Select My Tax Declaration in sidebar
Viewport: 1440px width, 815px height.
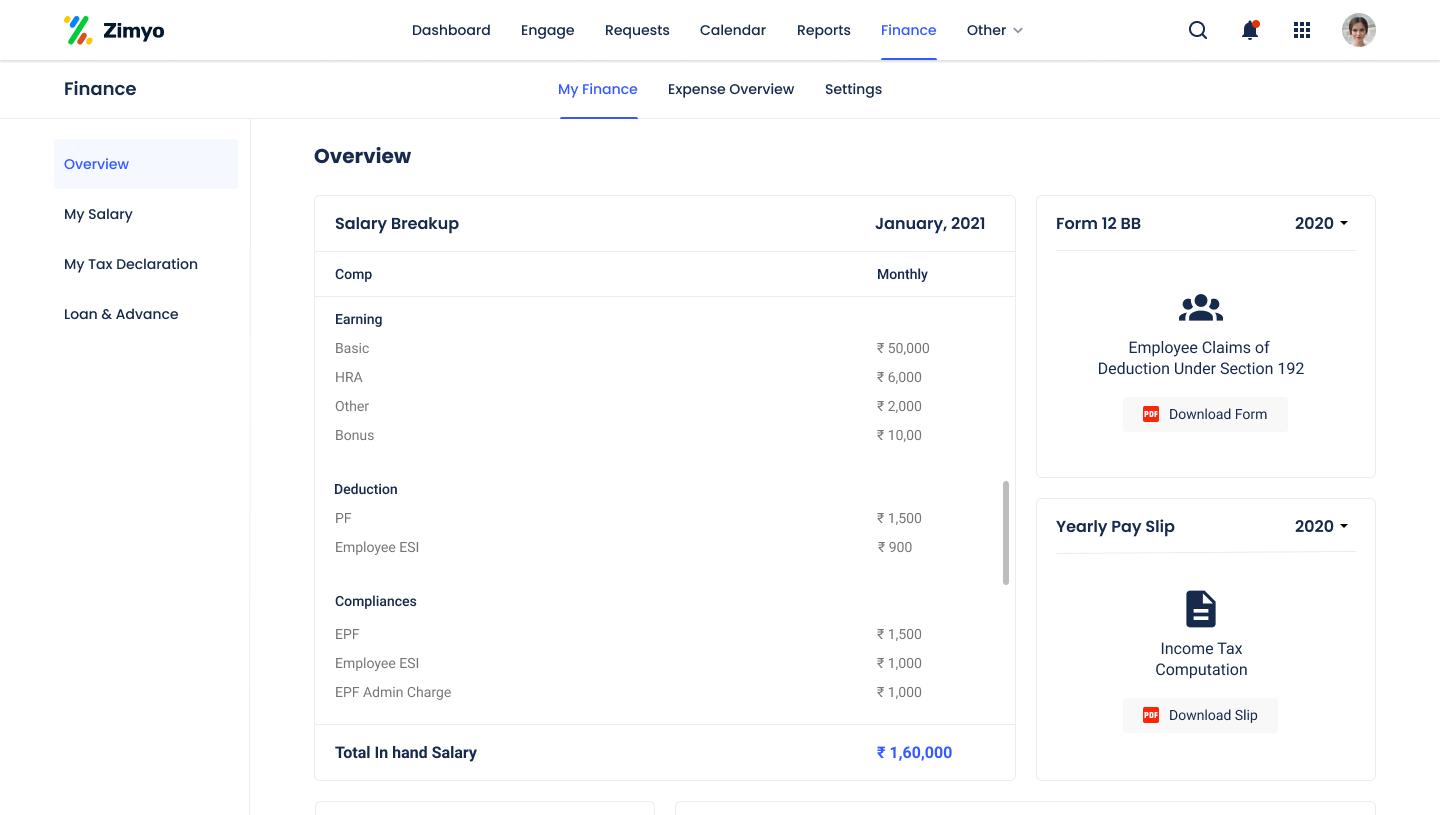(x=131, y=264)
